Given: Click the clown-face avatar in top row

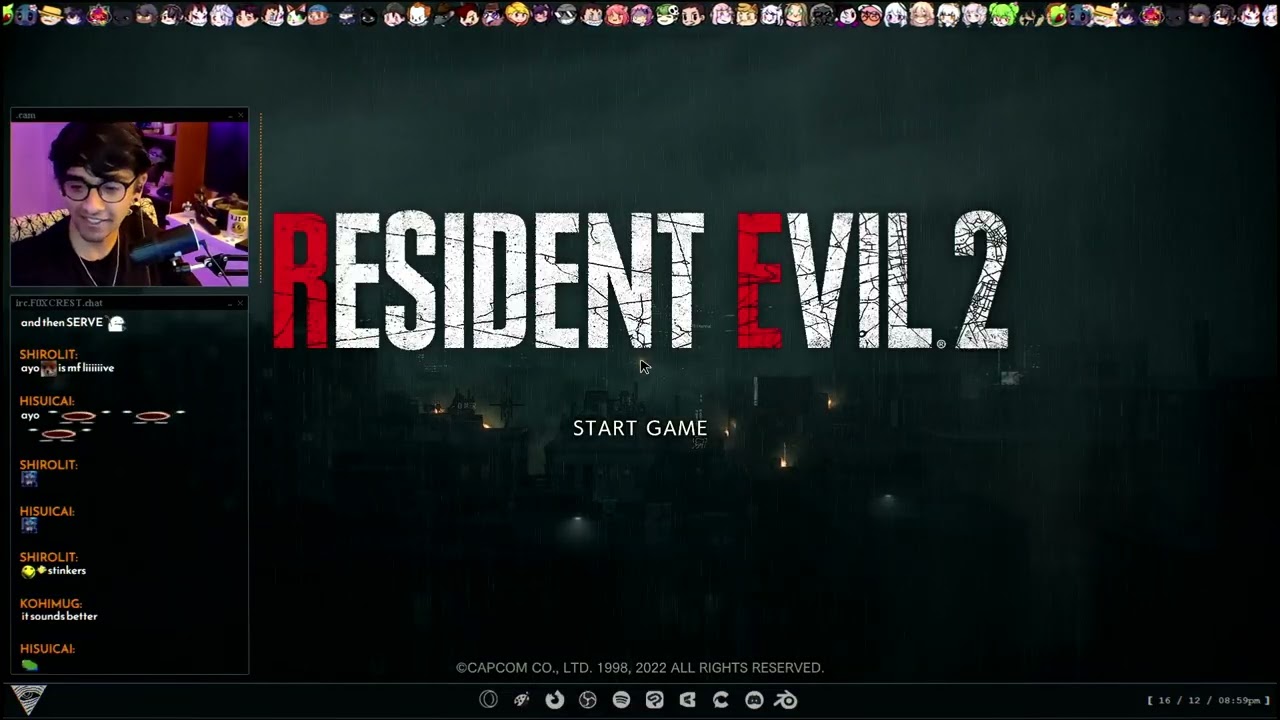Looking at the screenshot, I should point(418,15).
